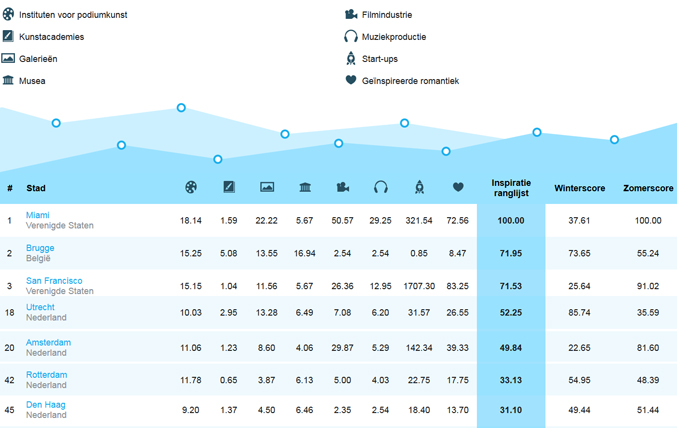
Task: Click the rightmost circular chart data point
Action: click(x=614, y=140)
